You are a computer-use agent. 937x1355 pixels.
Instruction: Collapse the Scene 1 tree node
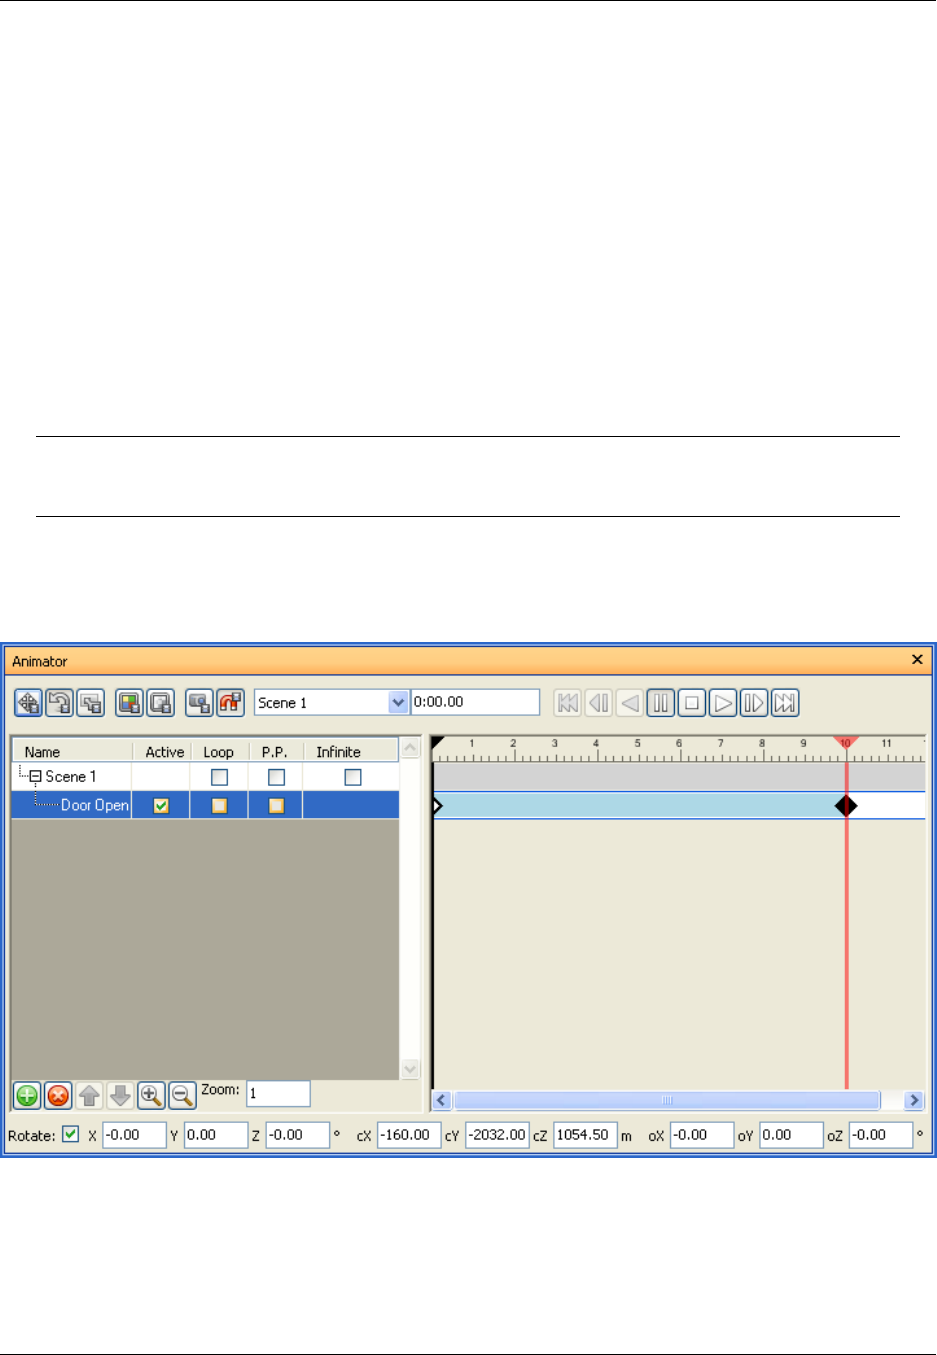(x=35, y=777)
